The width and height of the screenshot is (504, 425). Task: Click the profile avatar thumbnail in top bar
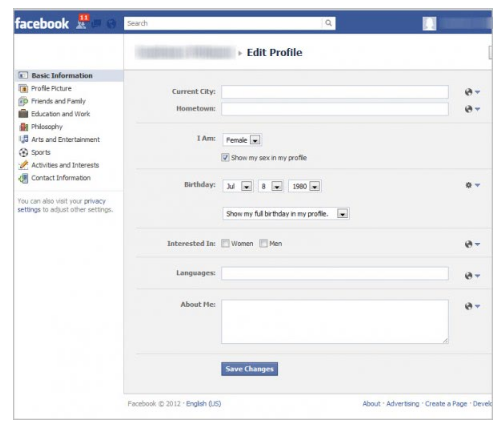[429, 24]
